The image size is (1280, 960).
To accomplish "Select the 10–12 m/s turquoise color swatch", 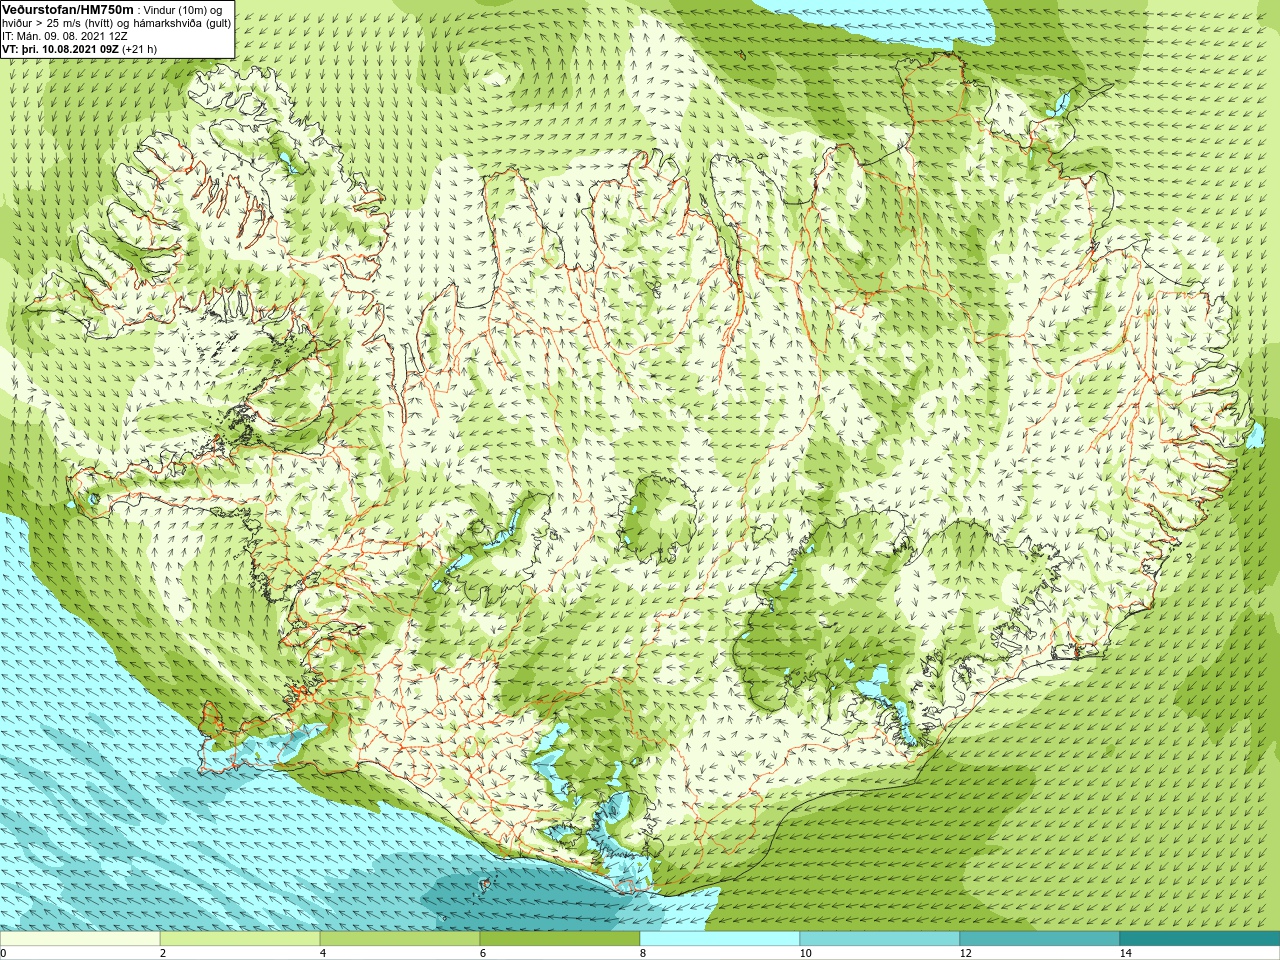I will point(880,939).
